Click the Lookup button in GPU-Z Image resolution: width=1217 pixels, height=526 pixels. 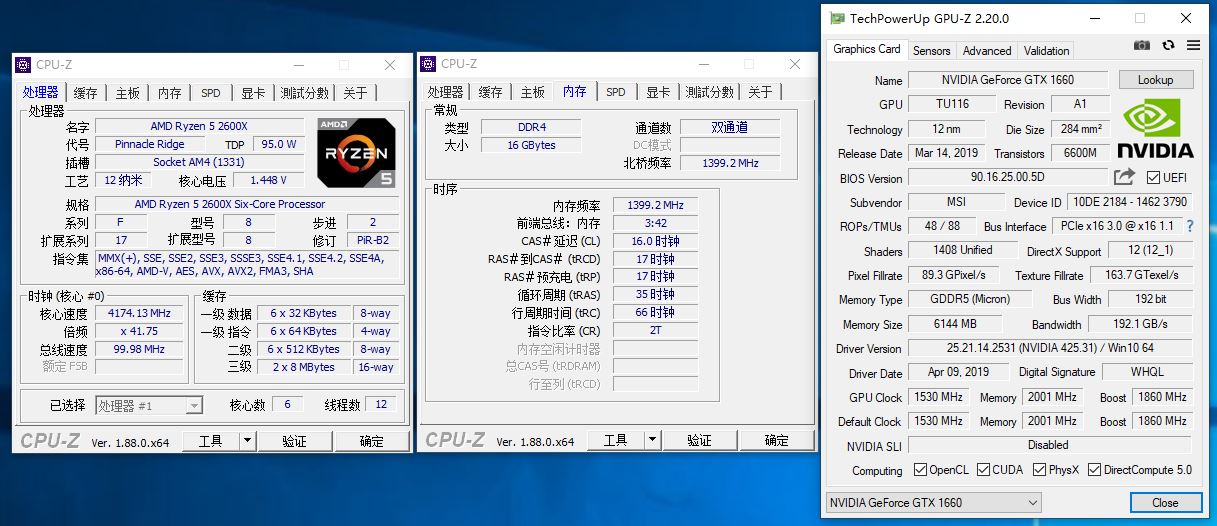[x=1155, y=80]
